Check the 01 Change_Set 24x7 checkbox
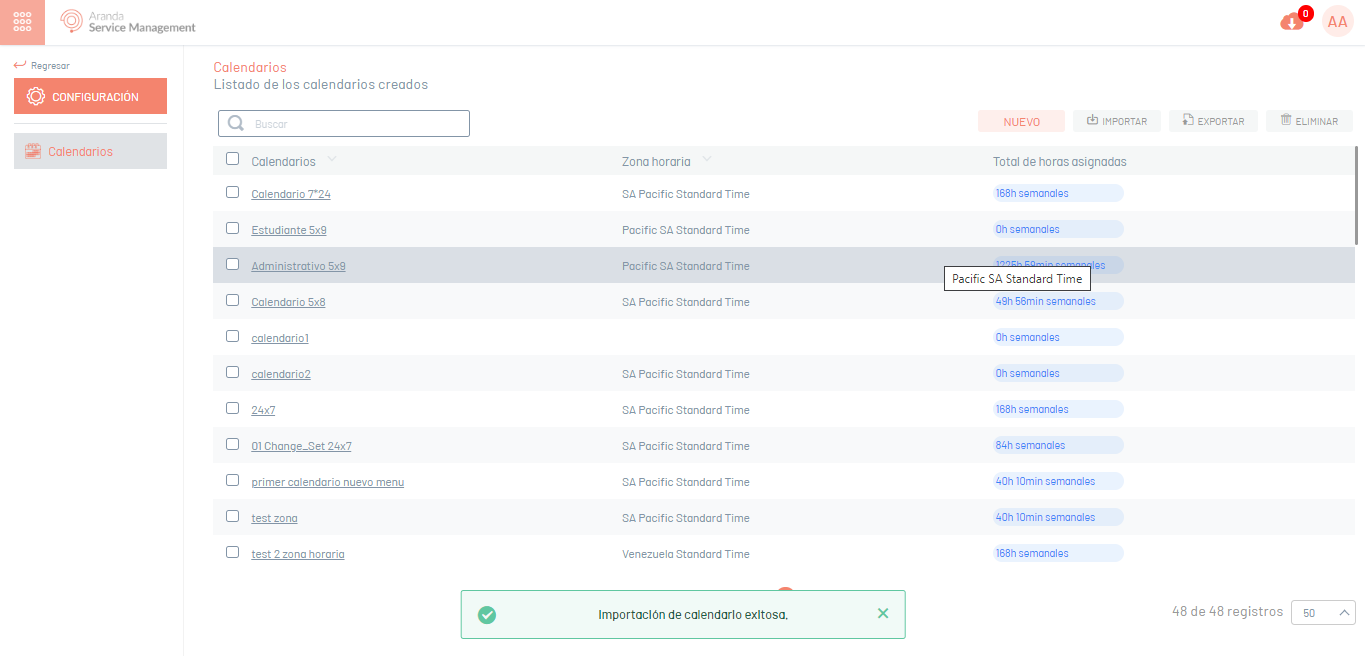The width and height of the screenshot is (1365, 656). click(x=233, y=444)
